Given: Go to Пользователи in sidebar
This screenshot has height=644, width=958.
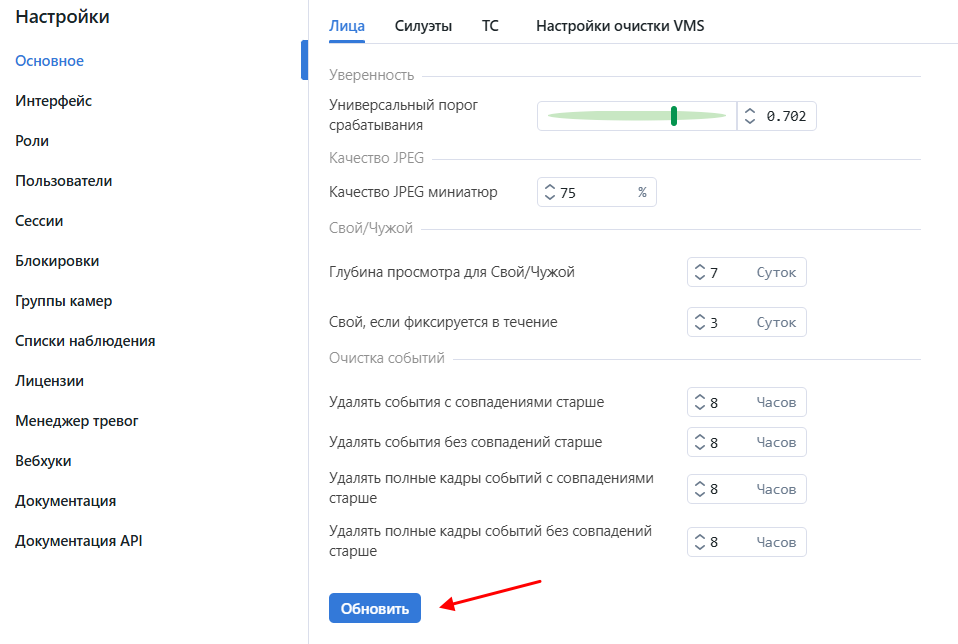Looking at the screenshot, I should click(x=64, y=181).
